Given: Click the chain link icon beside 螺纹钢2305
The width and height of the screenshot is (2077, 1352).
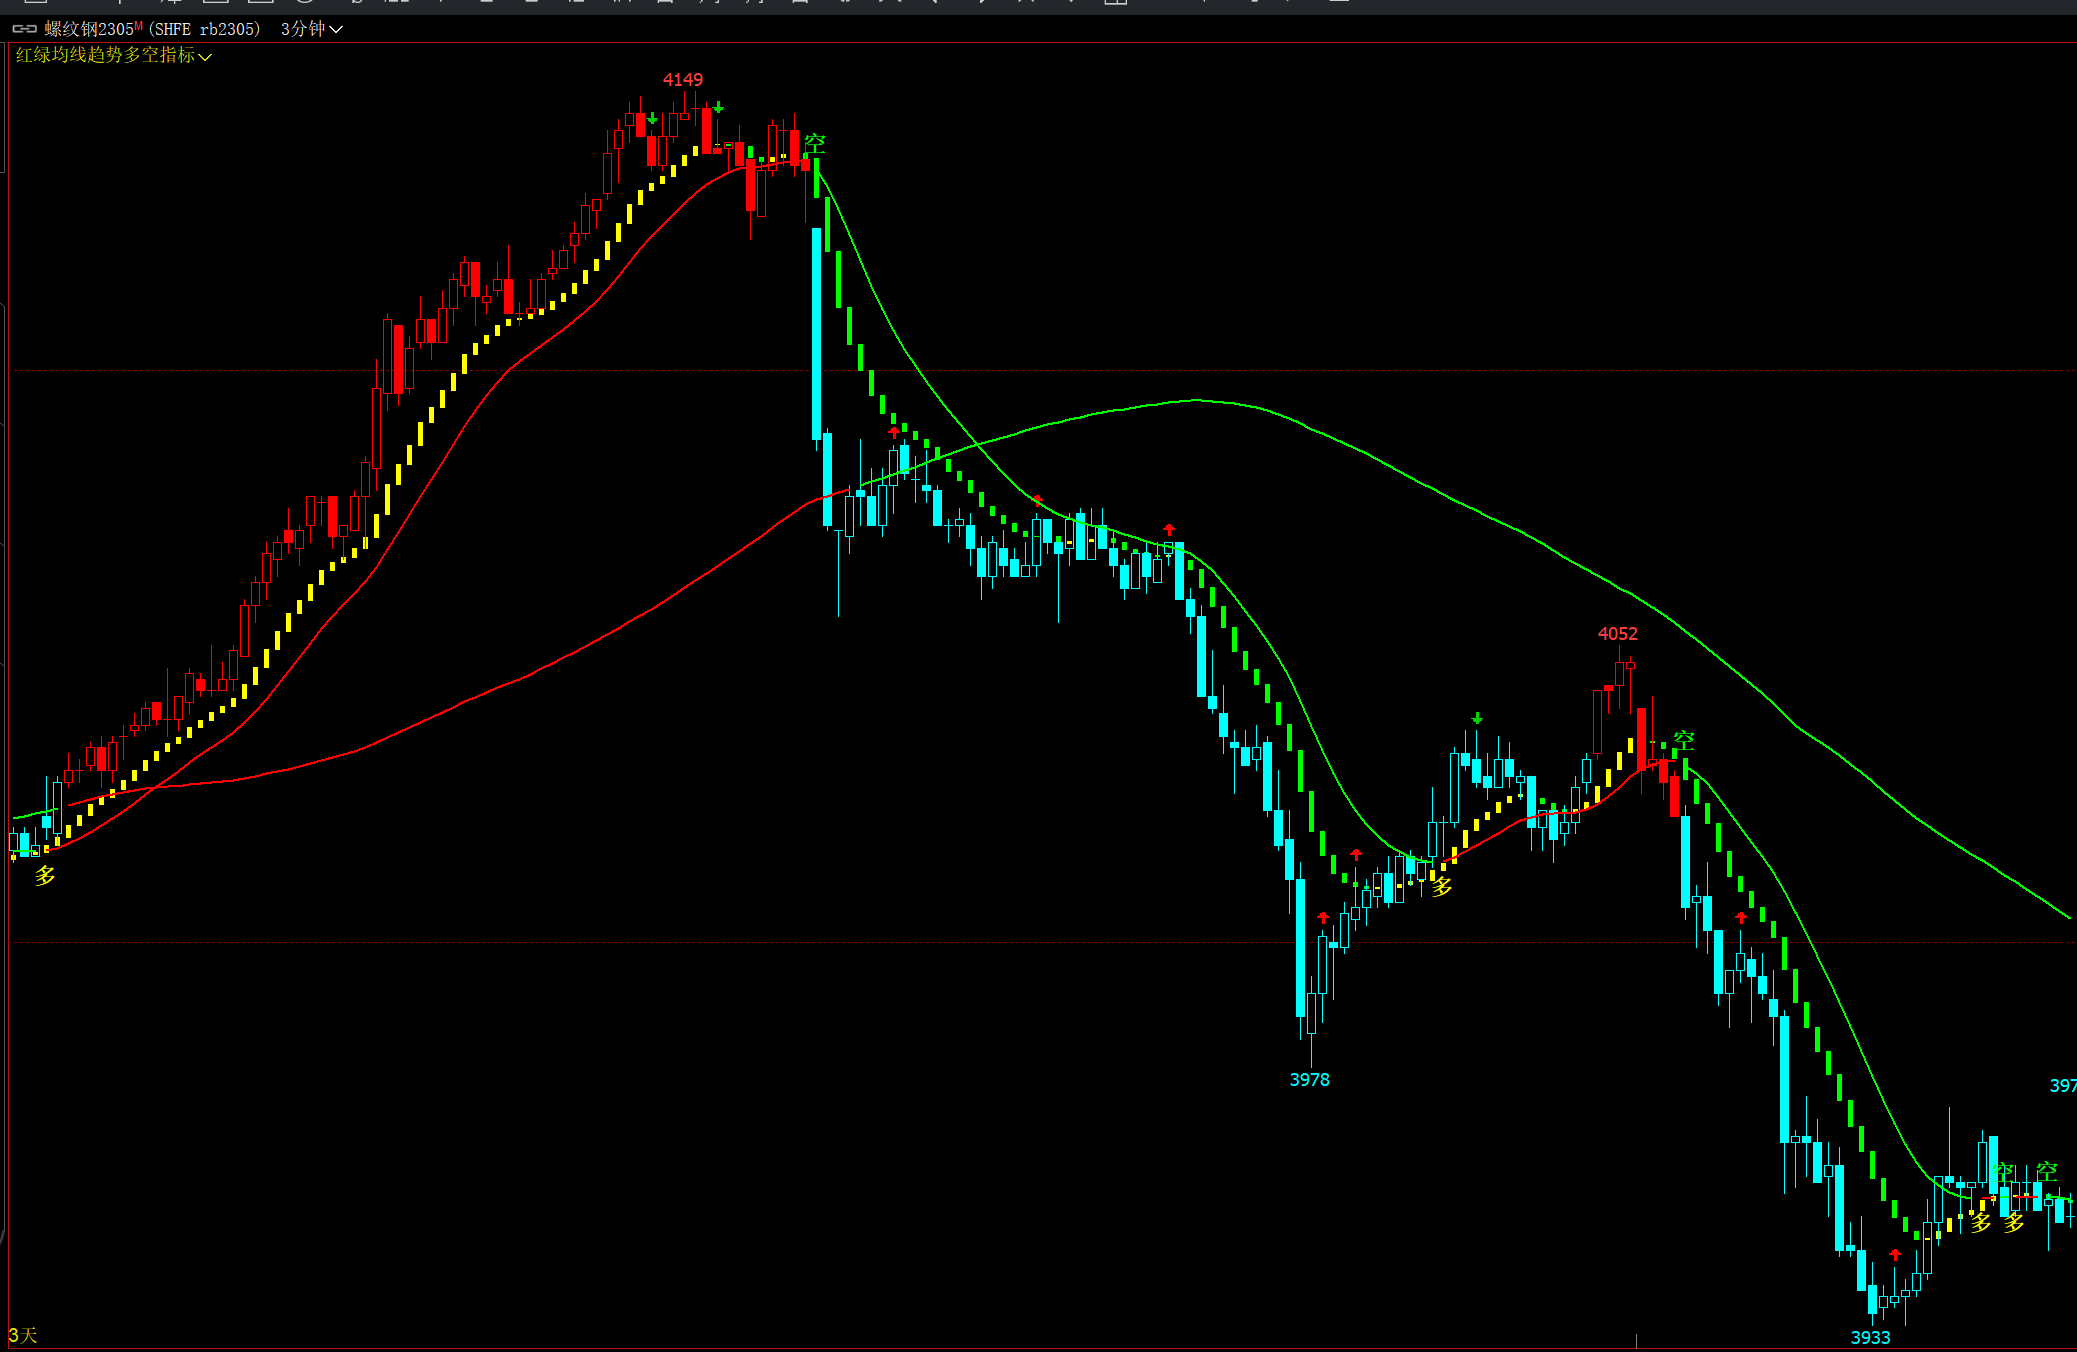Looking at the screenshot, I should (x=24, y=29).
